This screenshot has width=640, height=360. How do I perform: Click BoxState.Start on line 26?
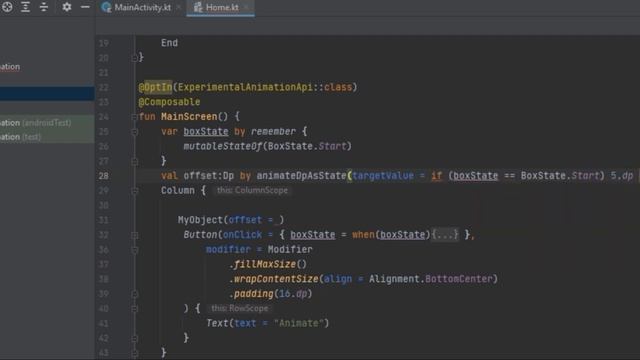click(307, 146)
